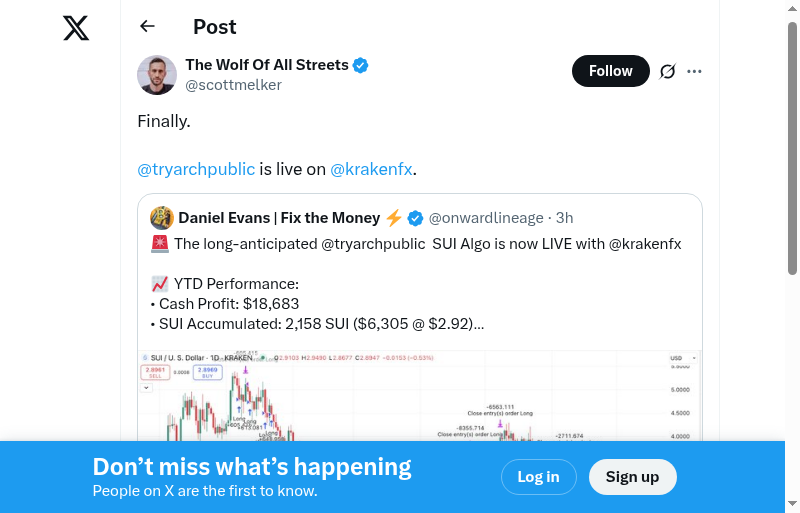Click Daniel Evans avatar in quoted post
This screenshot has width=800, height=513.
[x=162, y=218]
